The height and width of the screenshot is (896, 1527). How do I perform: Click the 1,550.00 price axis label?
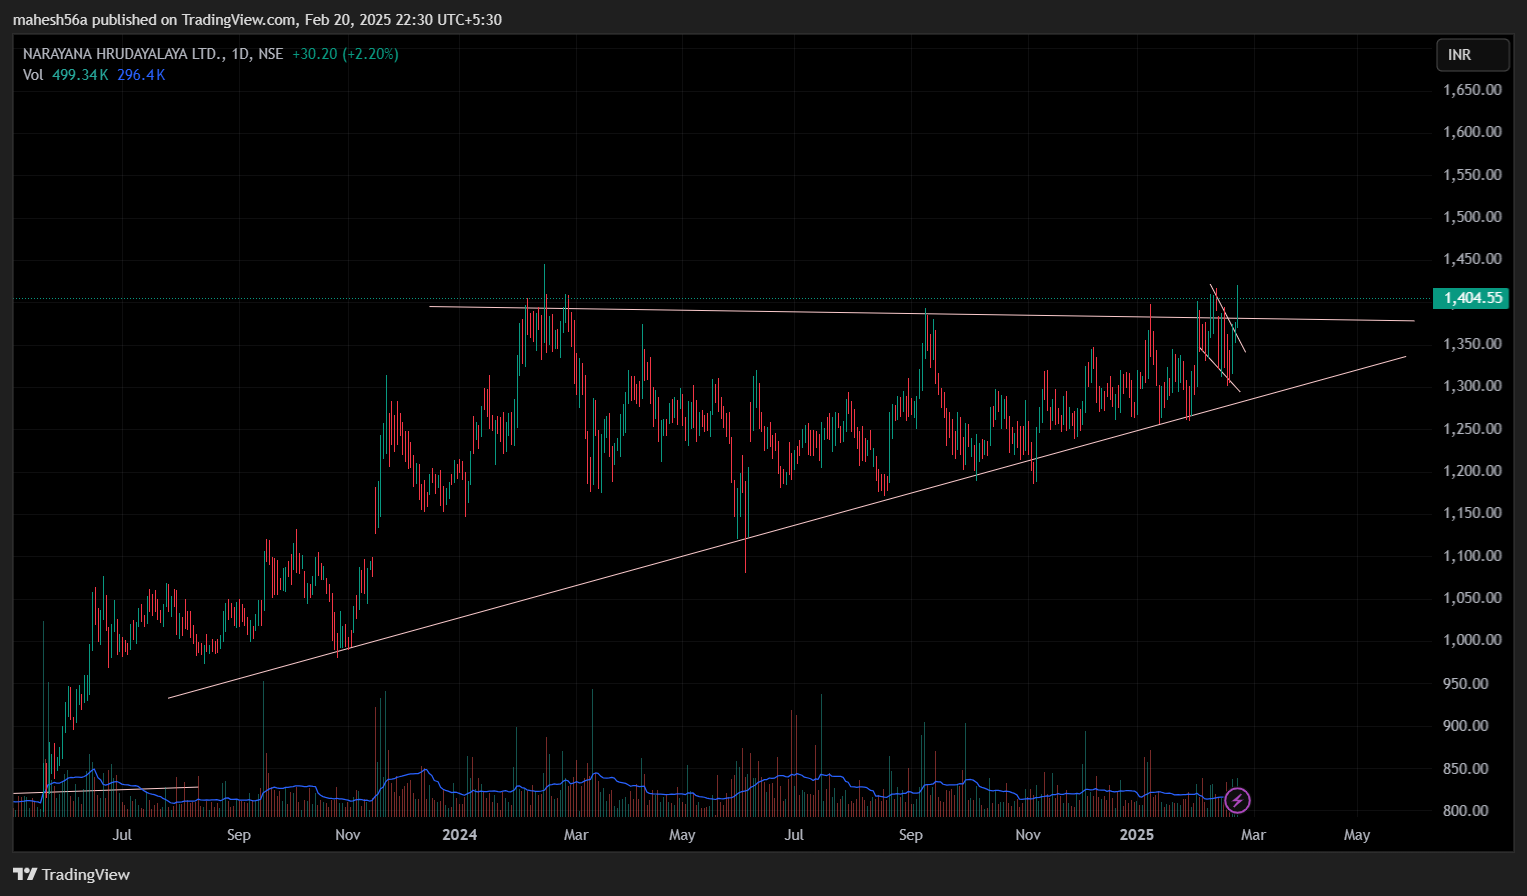(1472, 174)
